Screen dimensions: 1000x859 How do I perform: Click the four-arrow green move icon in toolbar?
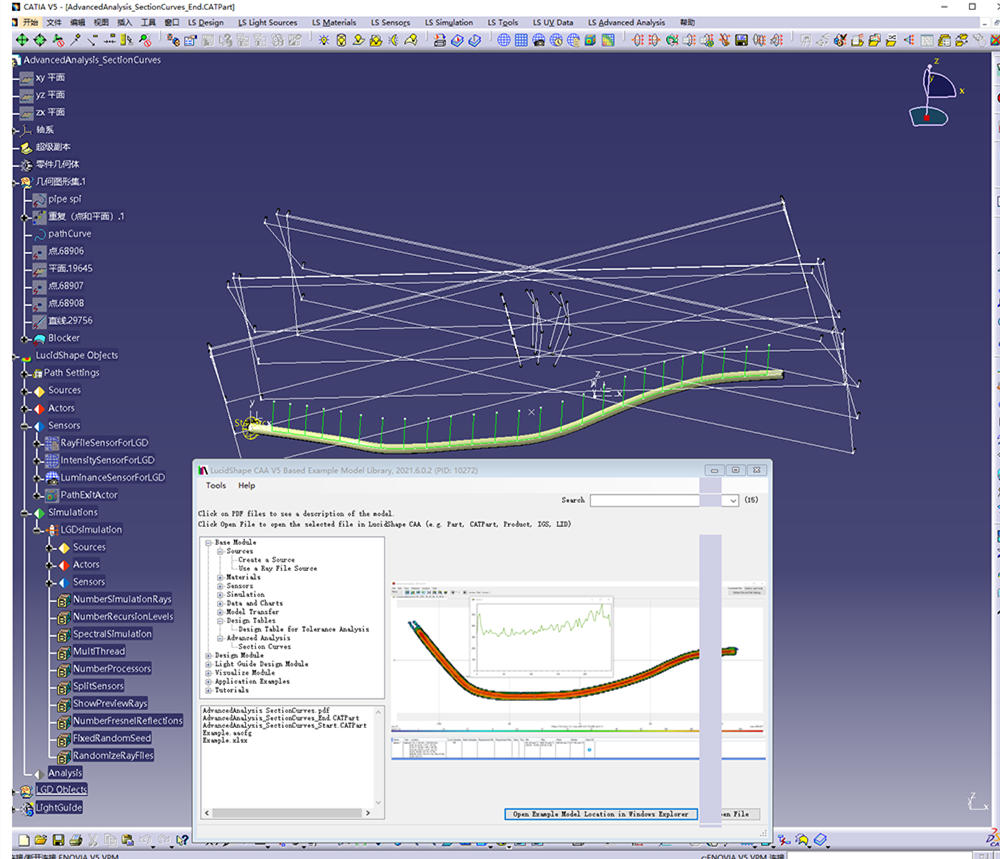[x=22, y=40]
